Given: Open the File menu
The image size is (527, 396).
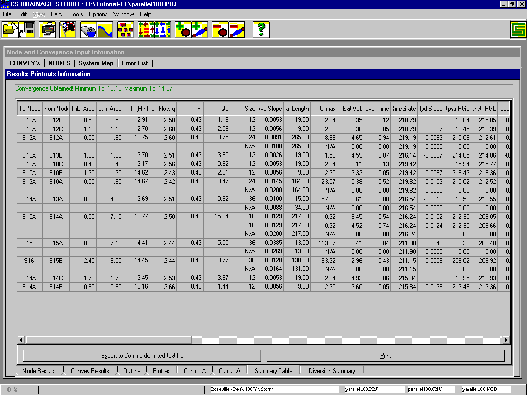Looking at the screenshot, I should tap(7, 14).
